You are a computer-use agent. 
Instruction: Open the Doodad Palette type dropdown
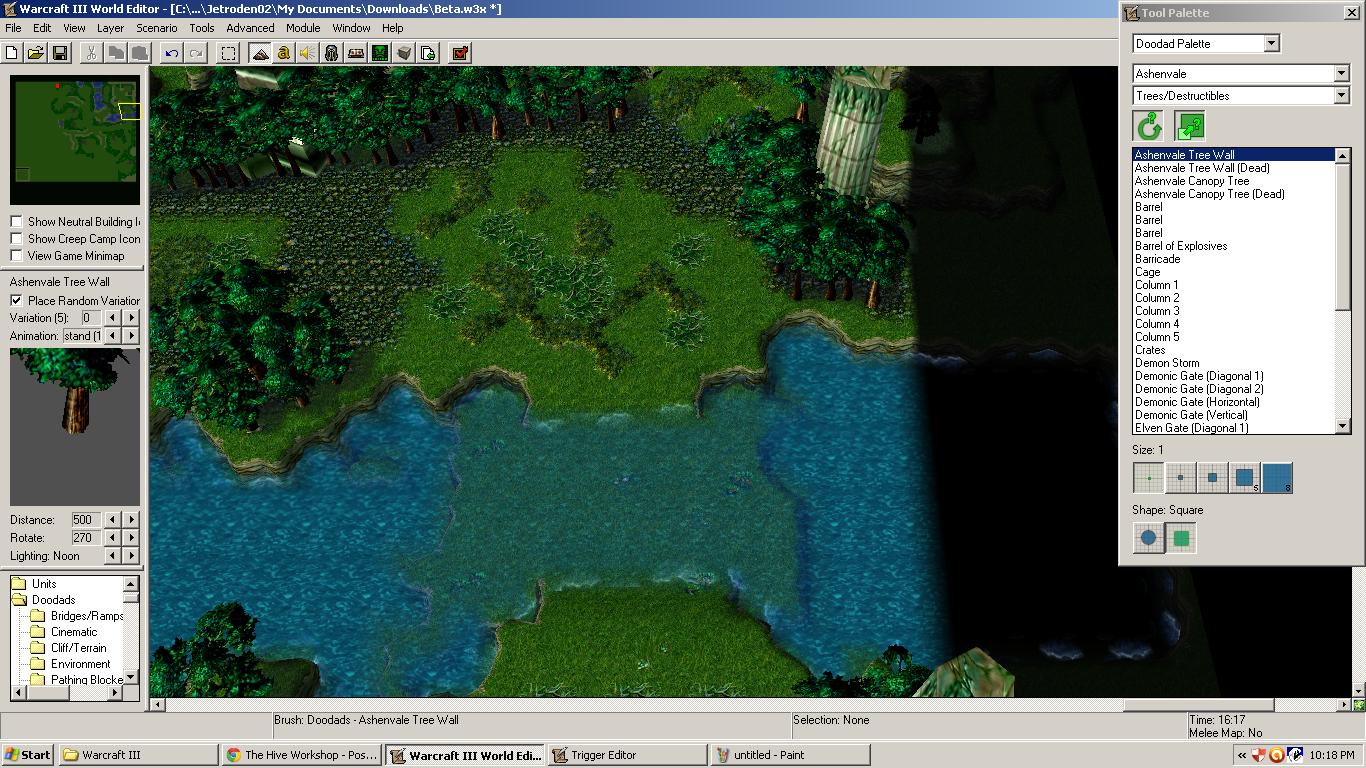point(1271,44)
